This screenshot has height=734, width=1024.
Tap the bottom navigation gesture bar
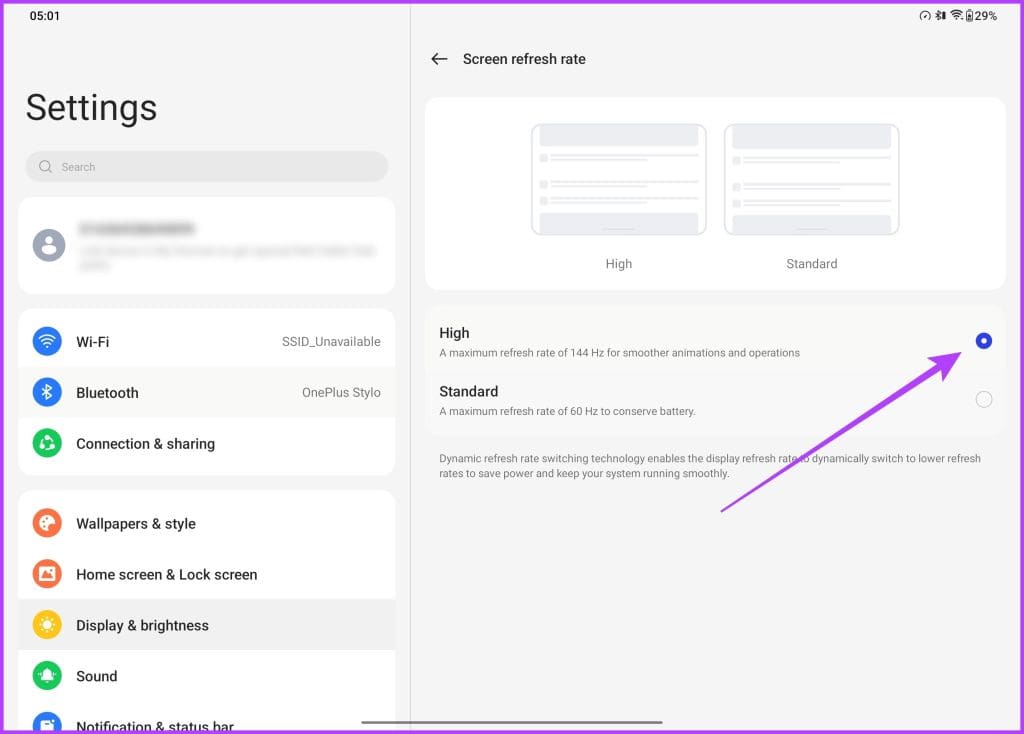point(512,722)
